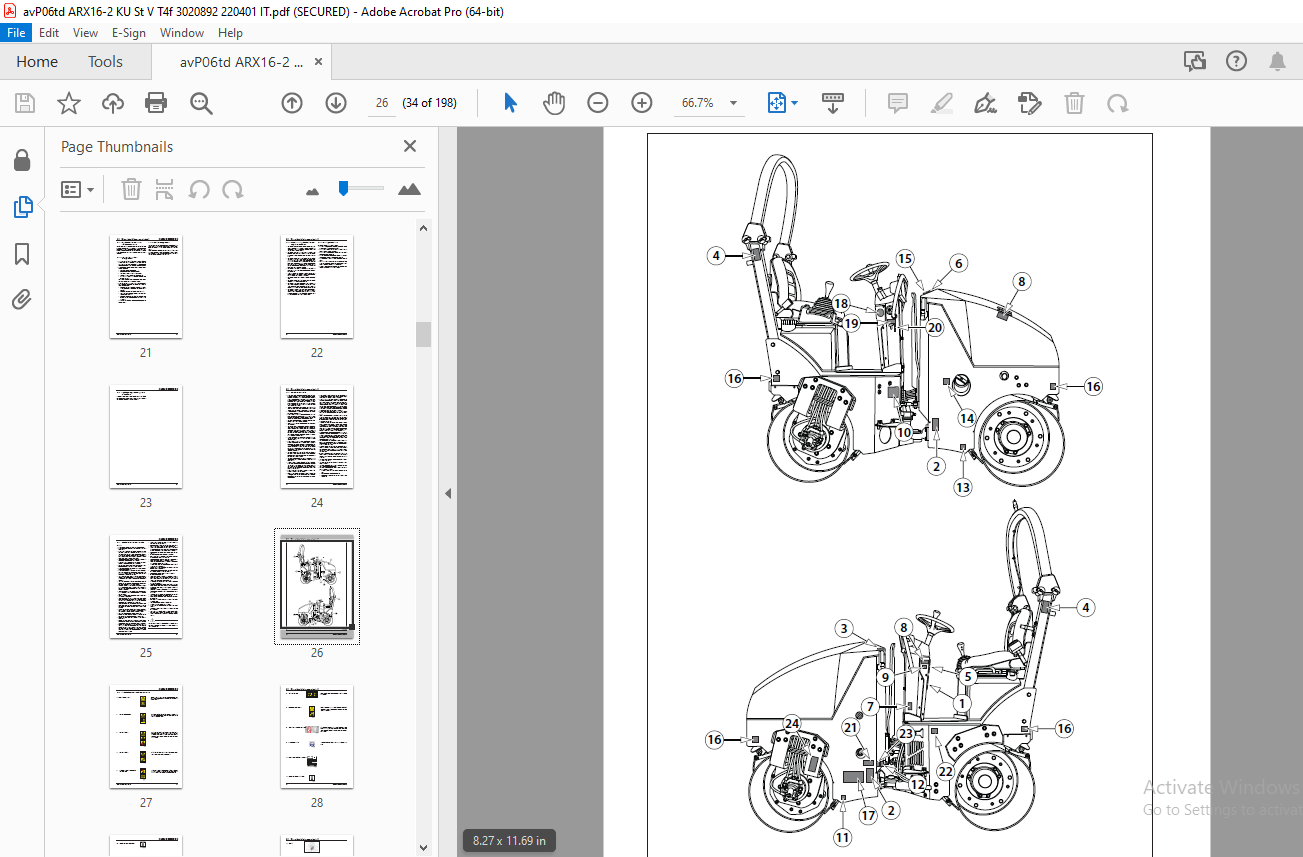Rotate pages counterclockwise in thumbnails panel

coord(200,189)
